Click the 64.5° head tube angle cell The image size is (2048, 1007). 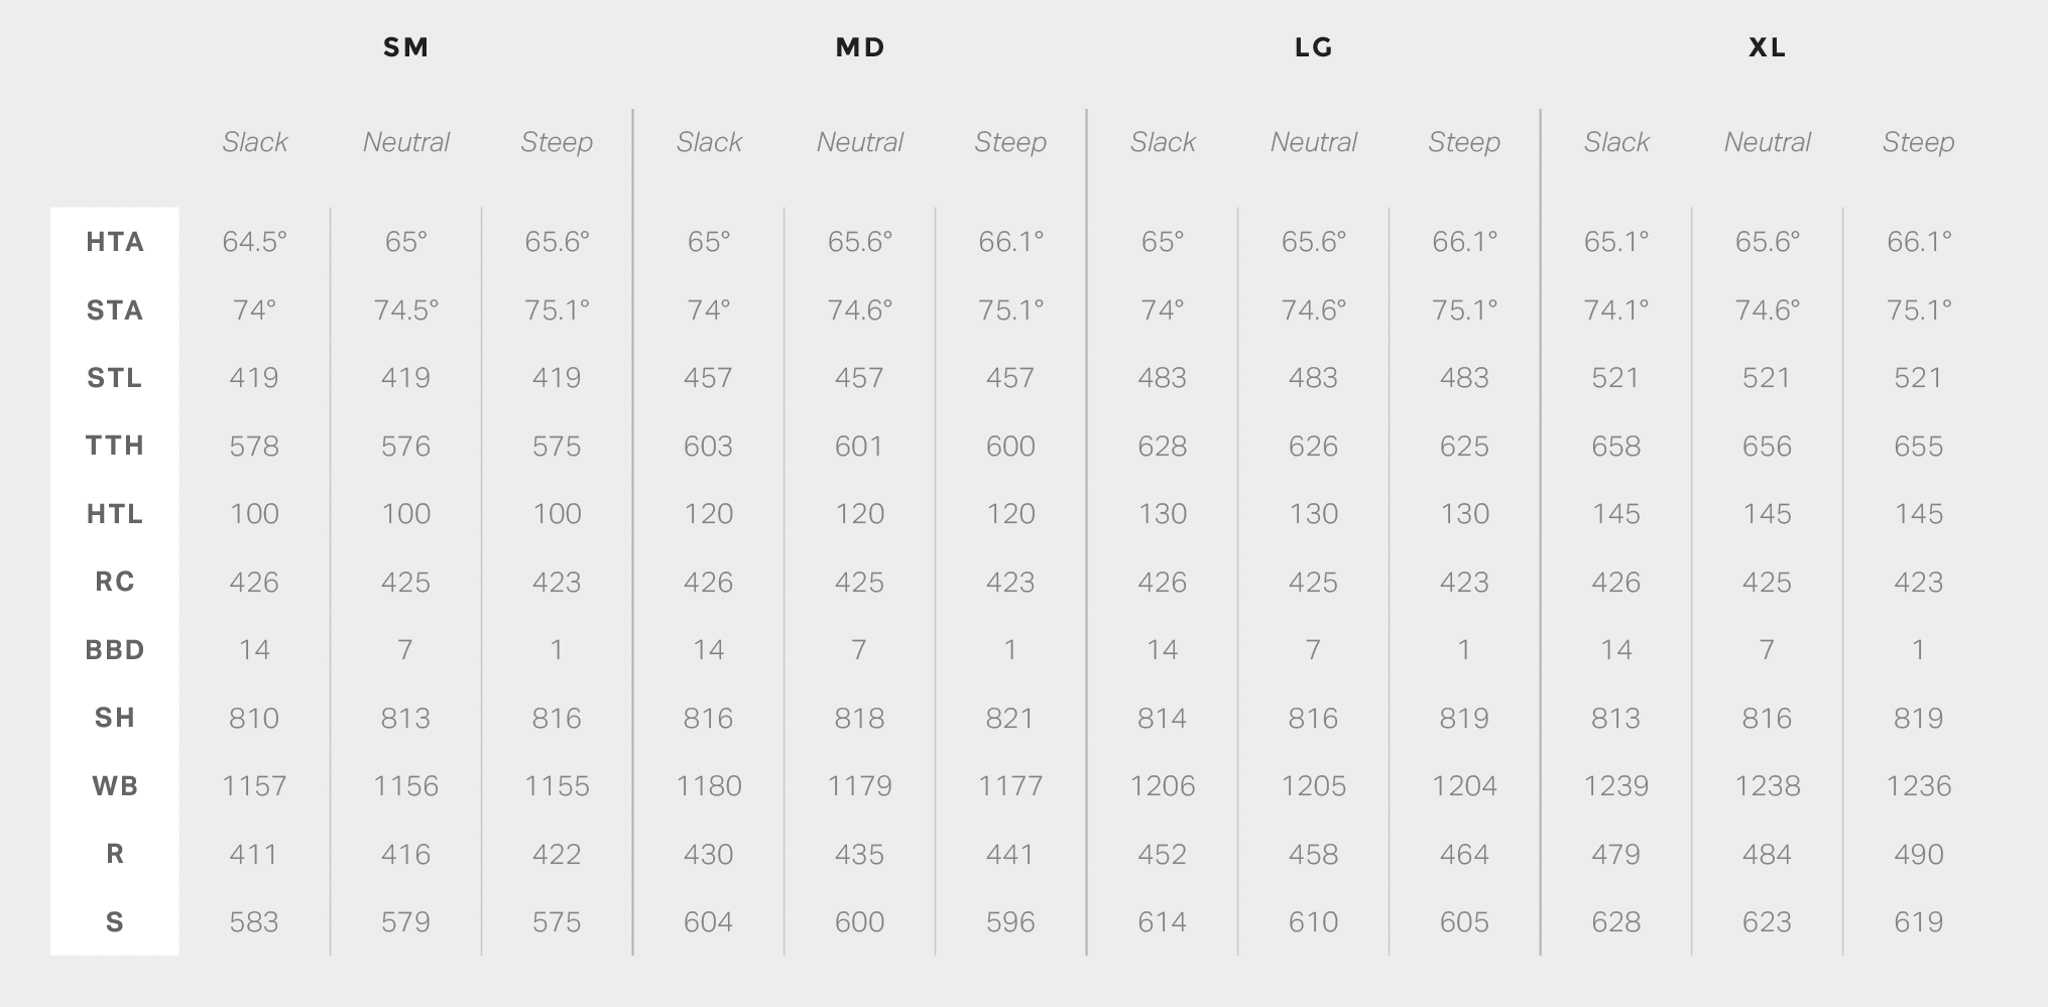pos(255,242)
